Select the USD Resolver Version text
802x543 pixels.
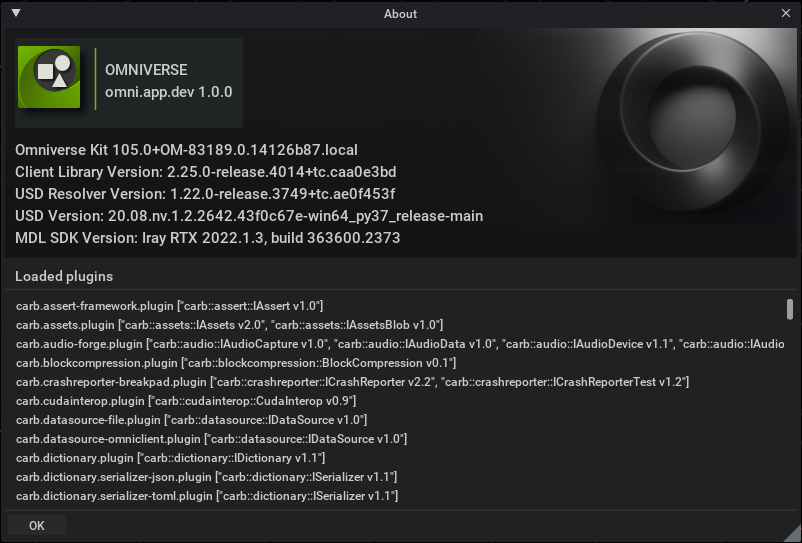[205, 194]
